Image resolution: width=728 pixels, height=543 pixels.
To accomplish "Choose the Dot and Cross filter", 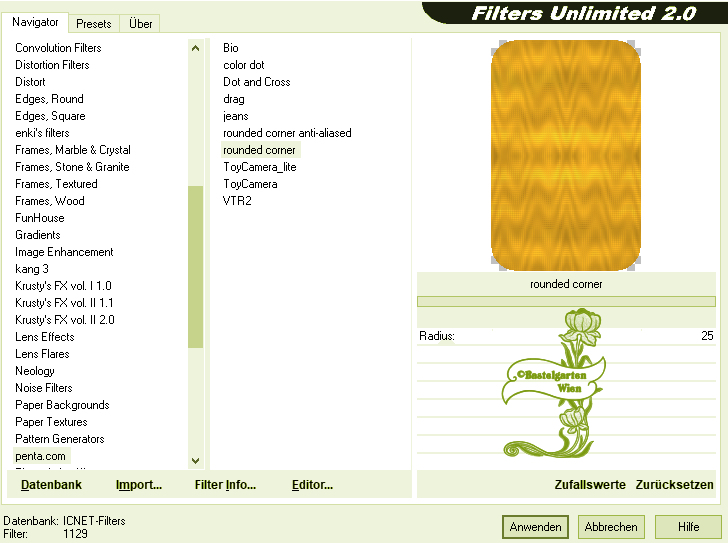I will 257,82.
